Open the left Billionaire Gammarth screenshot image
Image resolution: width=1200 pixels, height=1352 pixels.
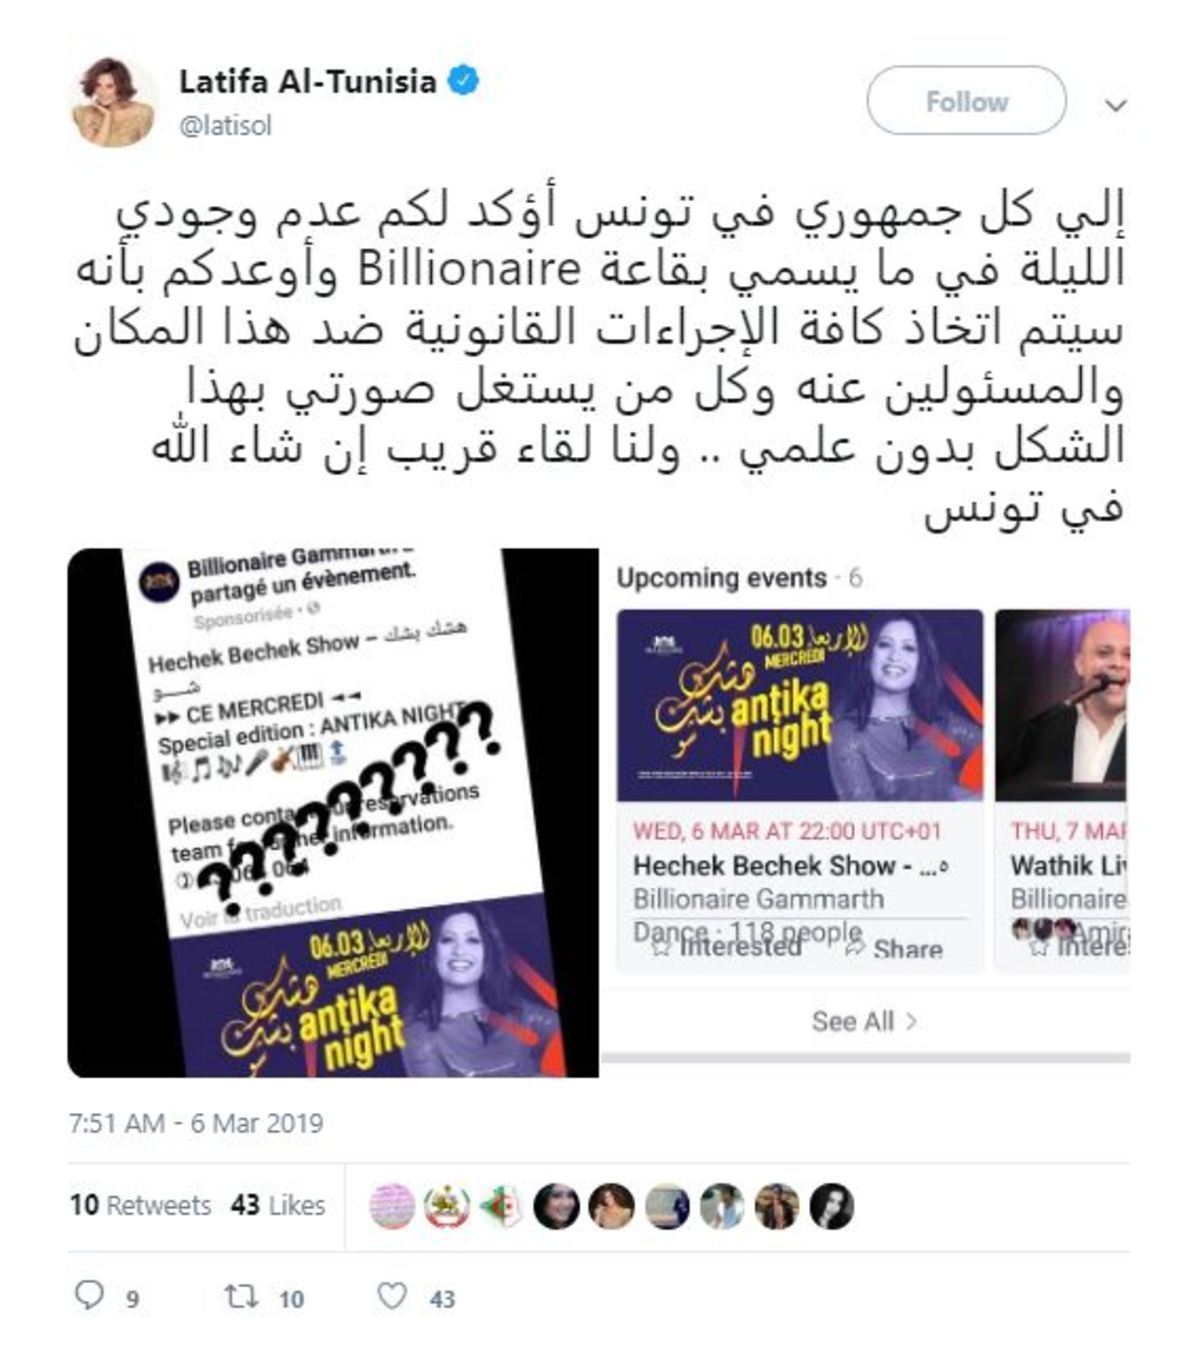[x=333, y=812]
